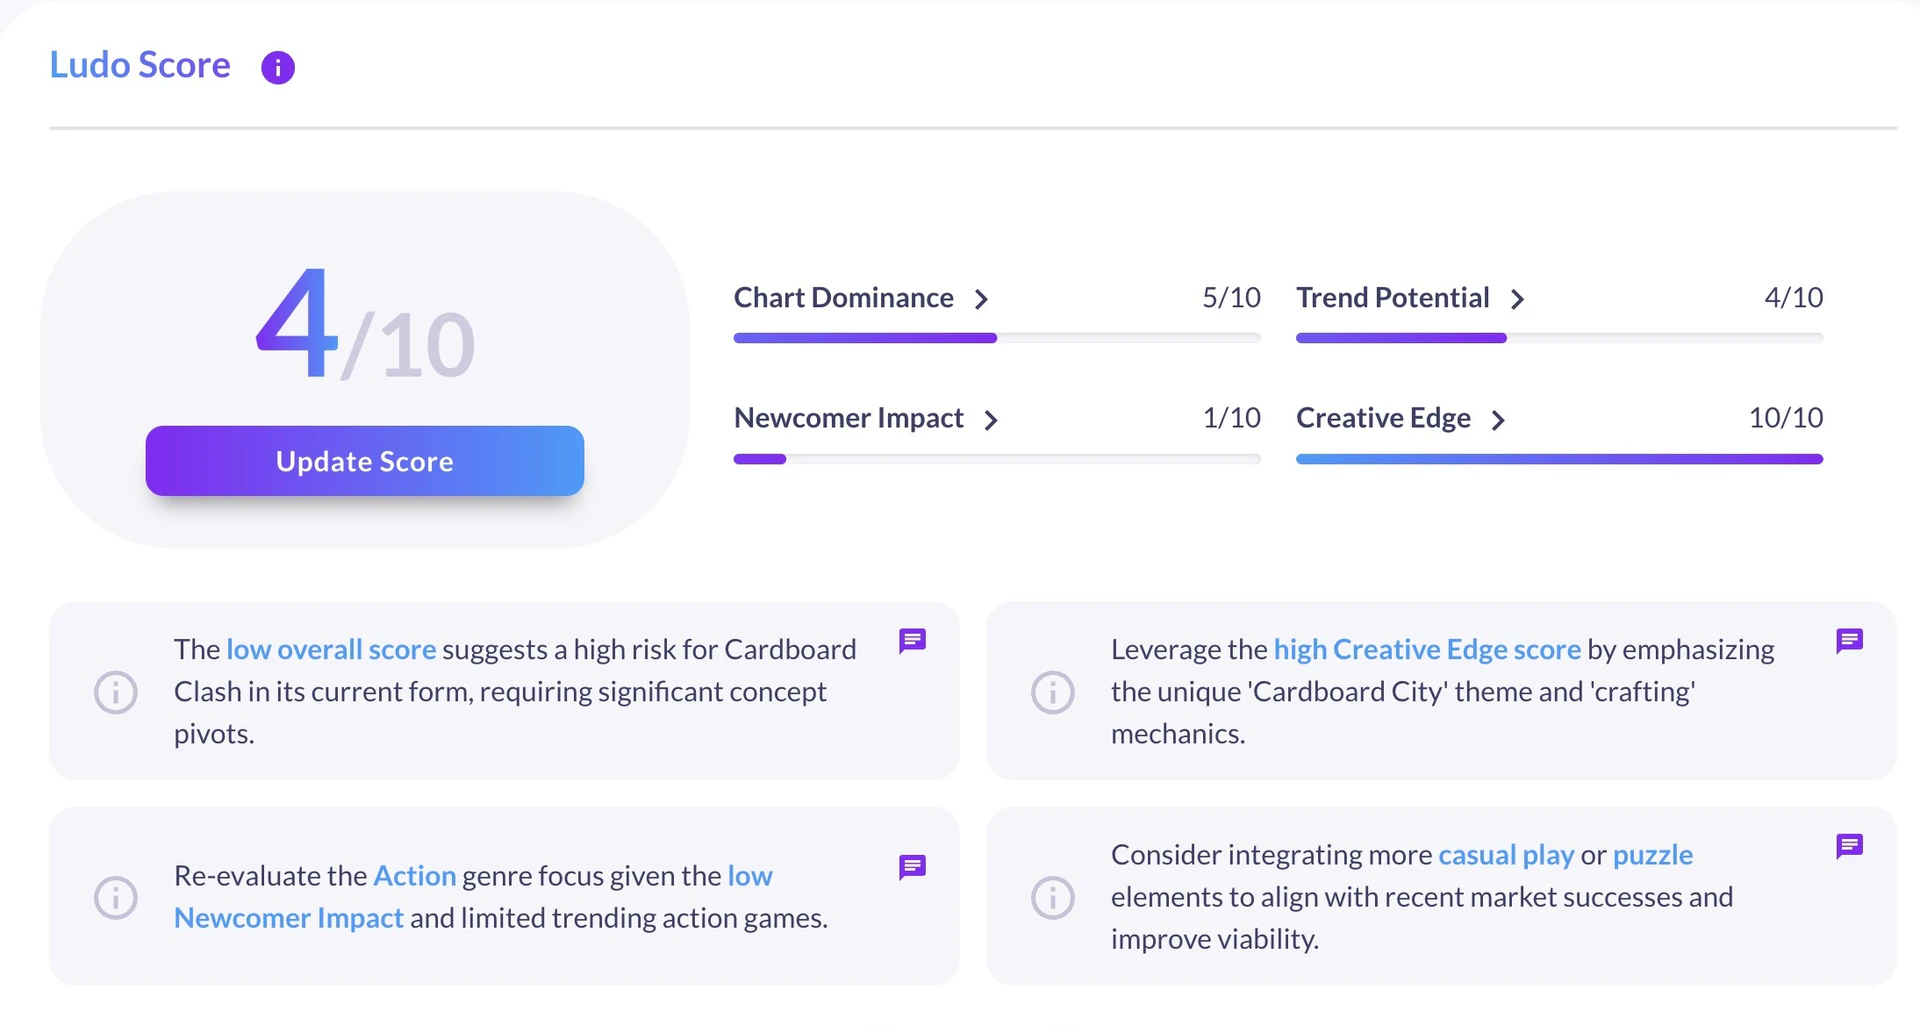Select the info icon on the Newcomer Impact advice card
This screenshot has height=1027, width=1920.
(x=115, y=897)
